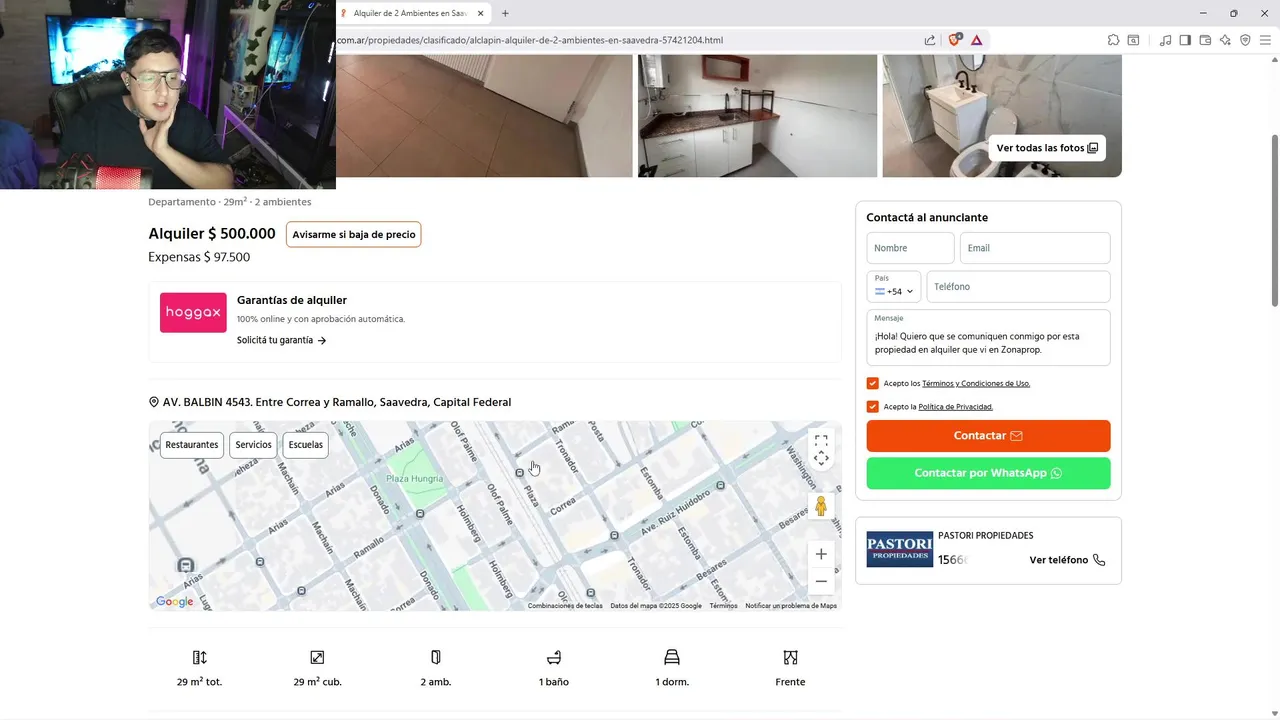
Task: Open Brave Shields lion icon
Action: [954, 40]
